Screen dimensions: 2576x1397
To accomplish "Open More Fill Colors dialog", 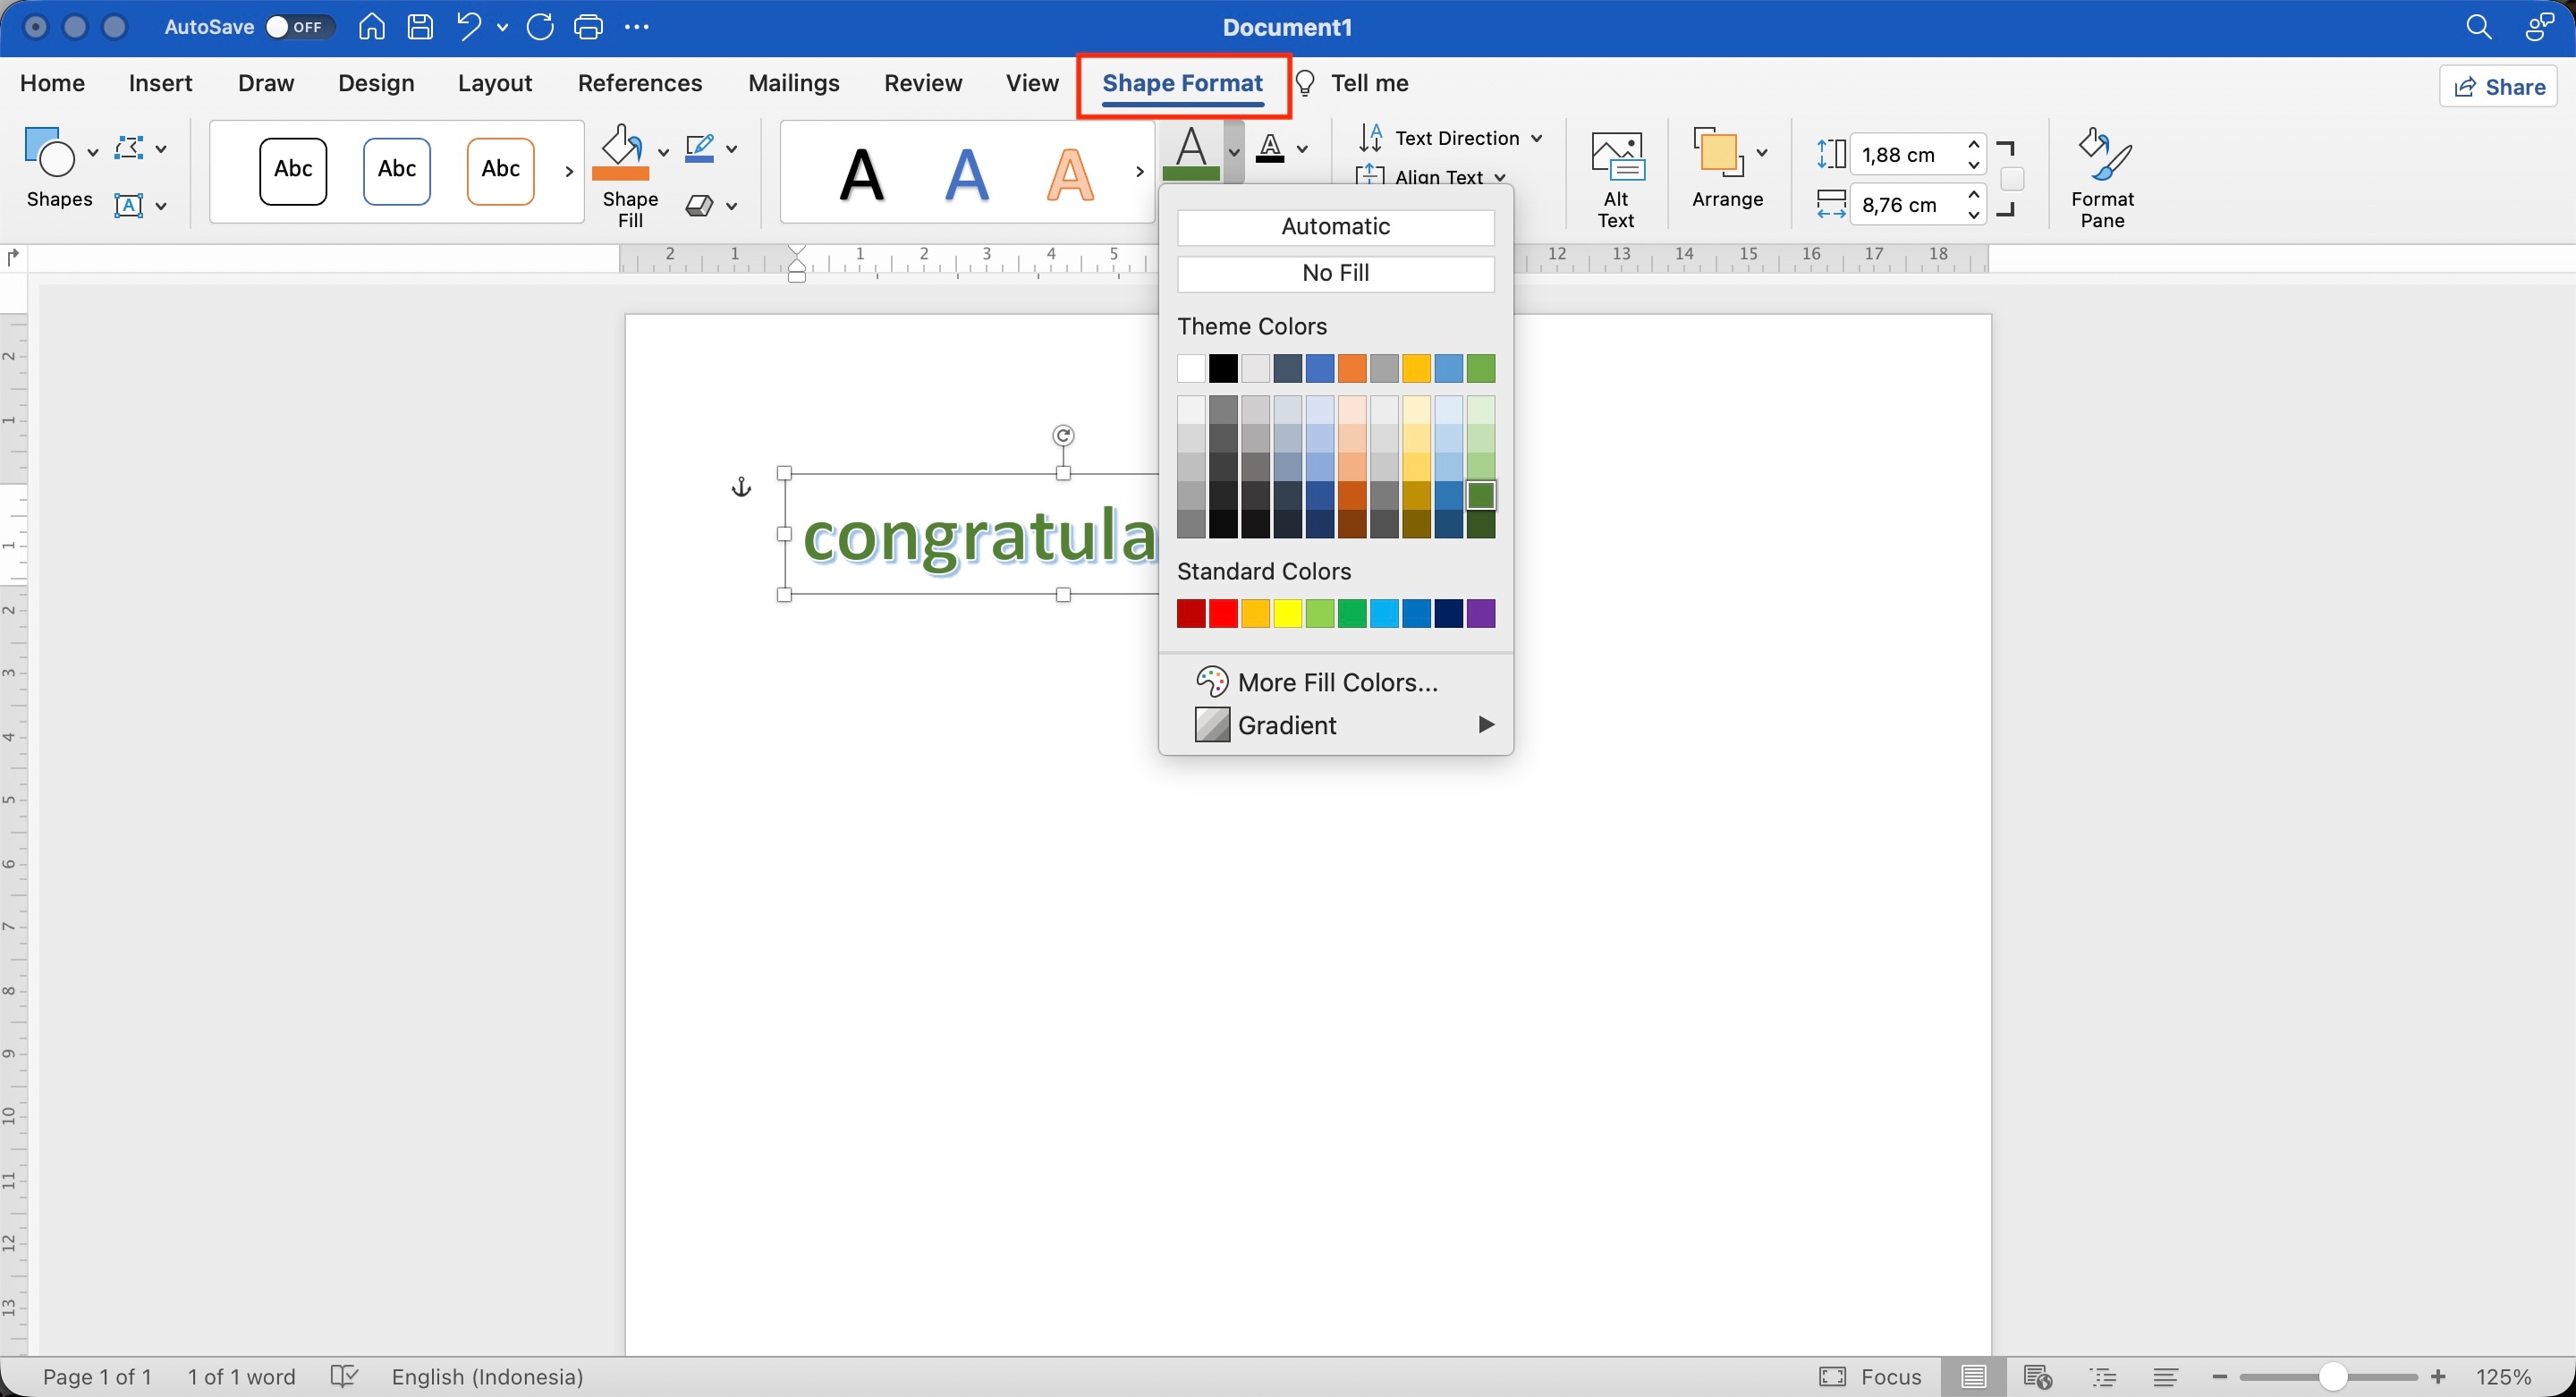I will point(1336,682).
